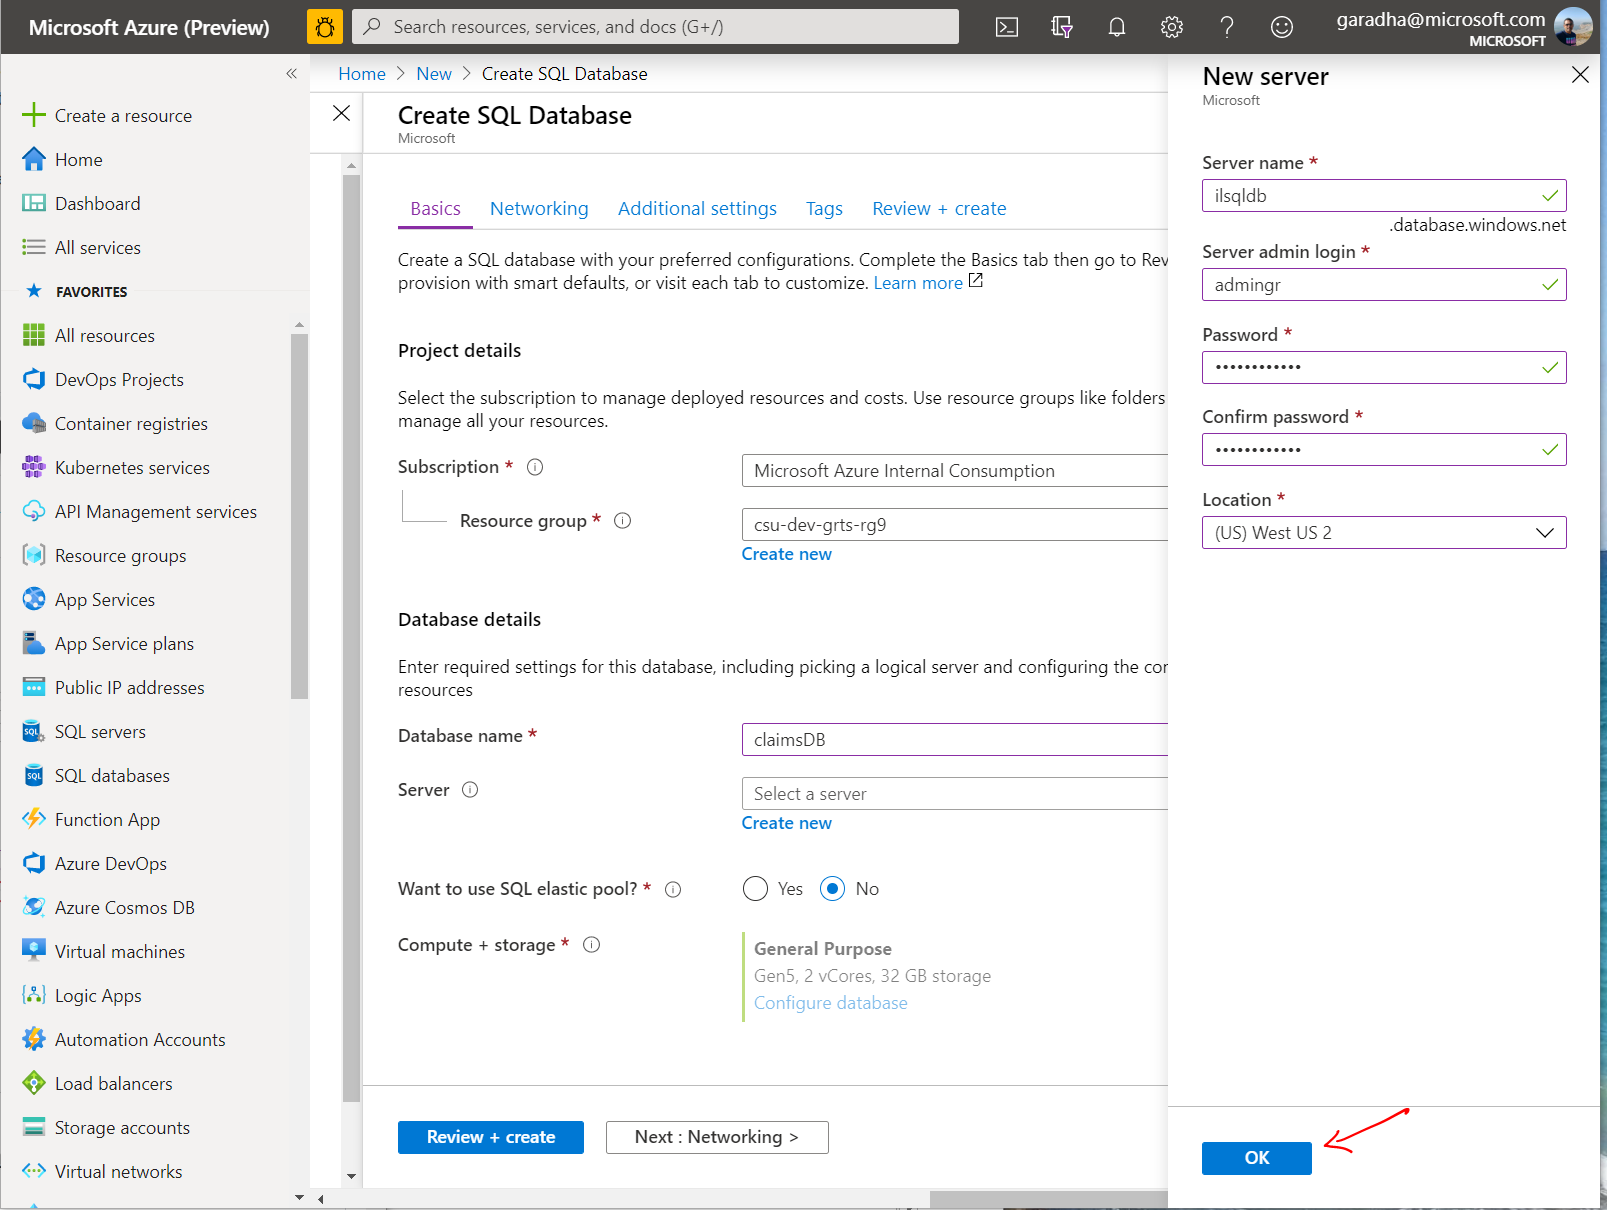
Task: Open portal settings gear
Action: tap(1172, 27)
